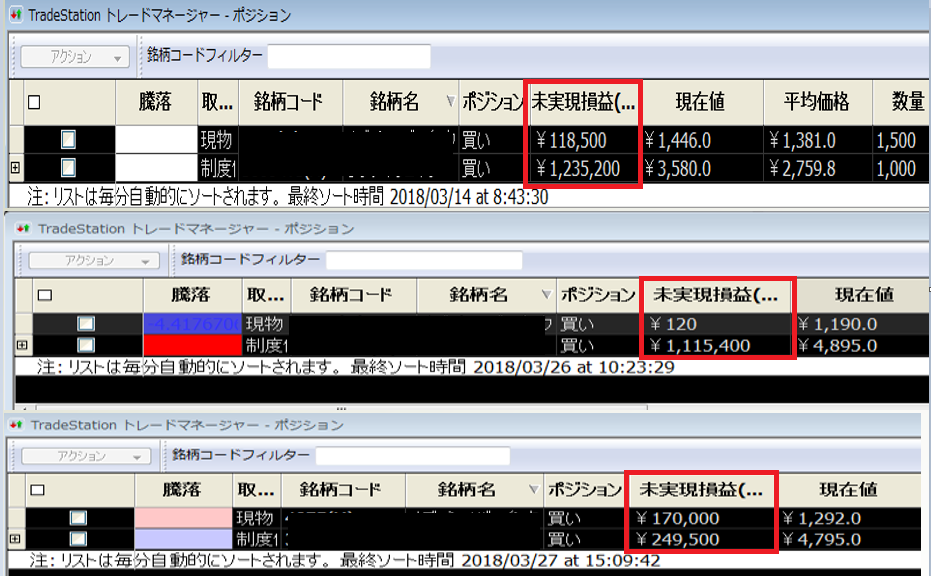Toggle the checkbox on the ¥1,115,400 row

pos(87,345)
